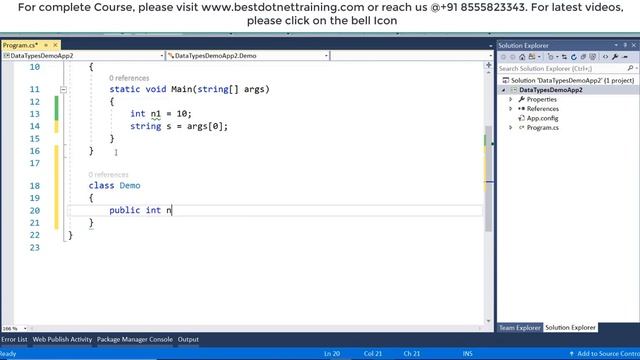Collapse the DataTypesDemoApp2 project node

(503, 90)
